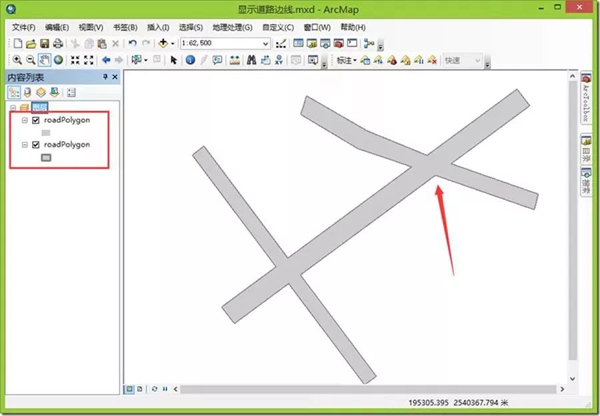Open the 文件(F) menu
Viewport: 600px width, 416px height.
point(24,27)
